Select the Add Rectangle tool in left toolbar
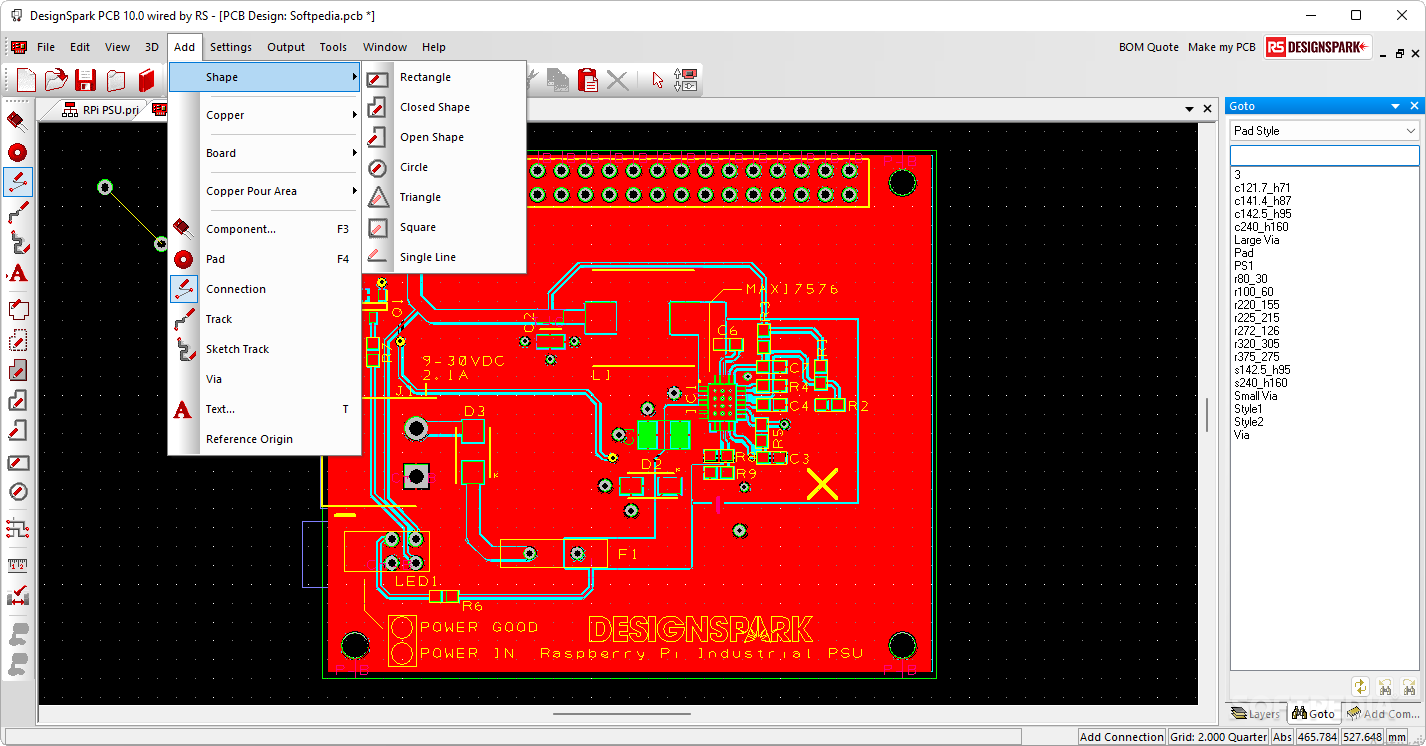Viewport: 1426px width, 746px height. click(17, 462)
